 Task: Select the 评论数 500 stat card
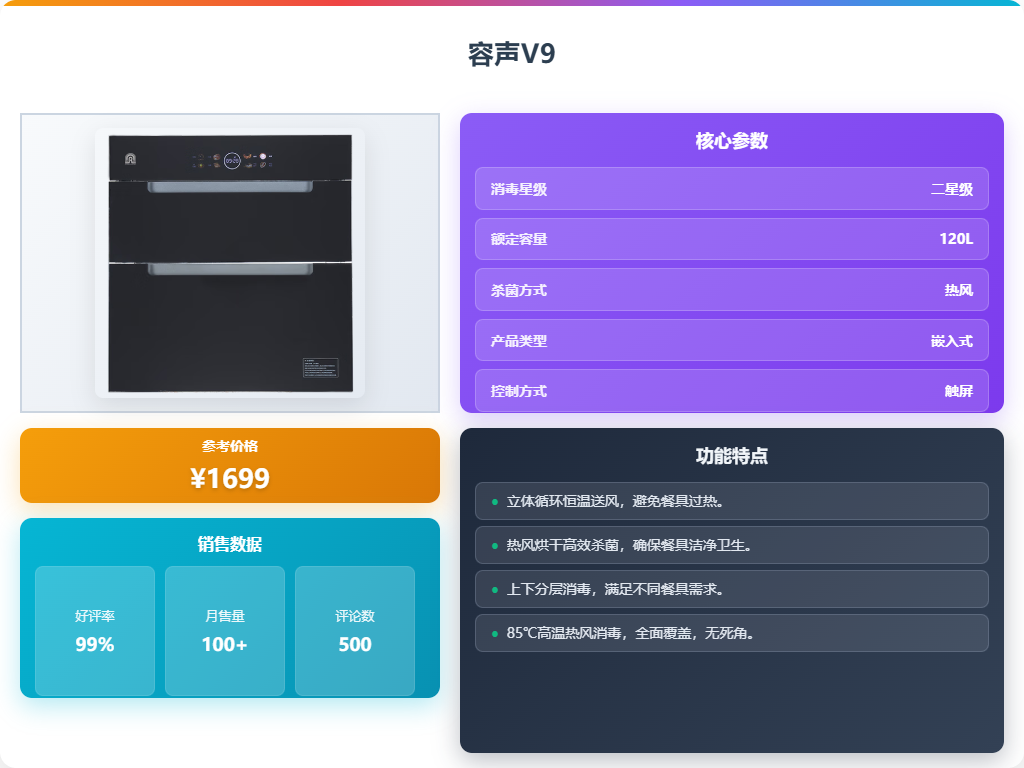tap(355, 631)
